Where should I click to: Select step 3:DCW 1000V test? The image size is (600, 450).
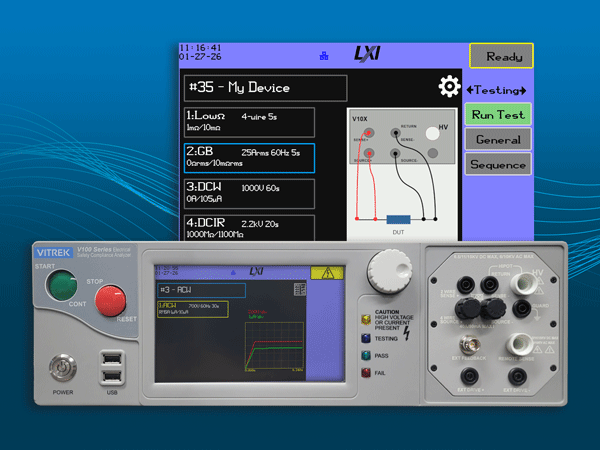click(x=249, y=193)
